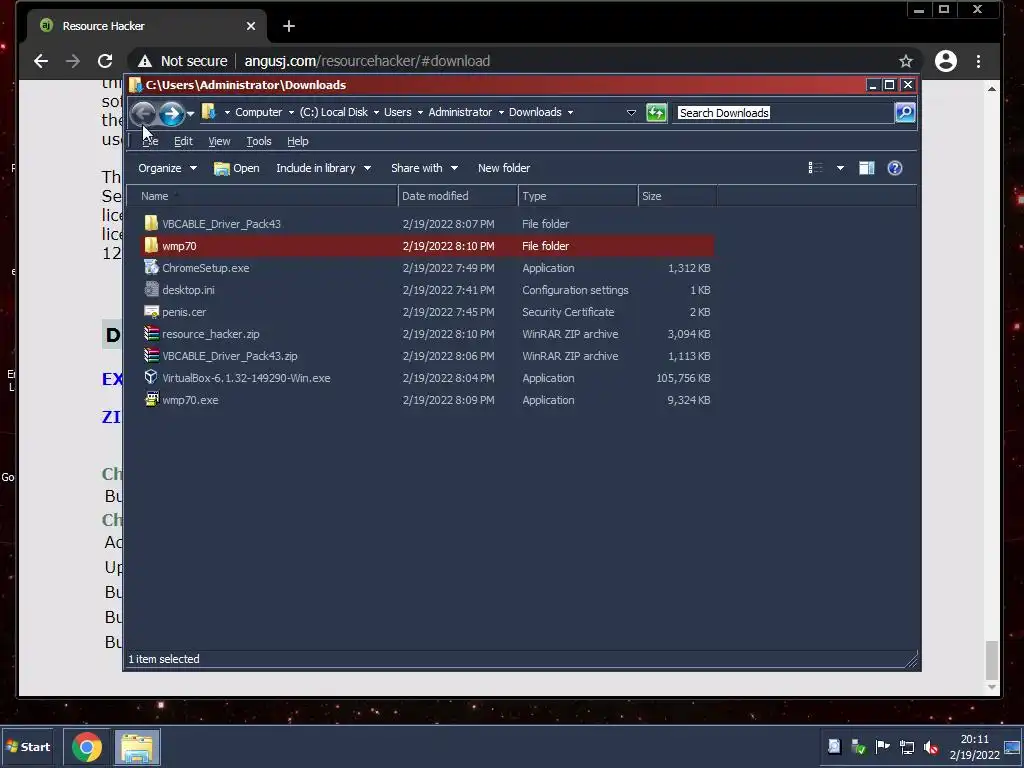This screenshot has height=768, width=1024.
Task: Click the Not secure warning icon in Chrome
Action: coord(144,61)
